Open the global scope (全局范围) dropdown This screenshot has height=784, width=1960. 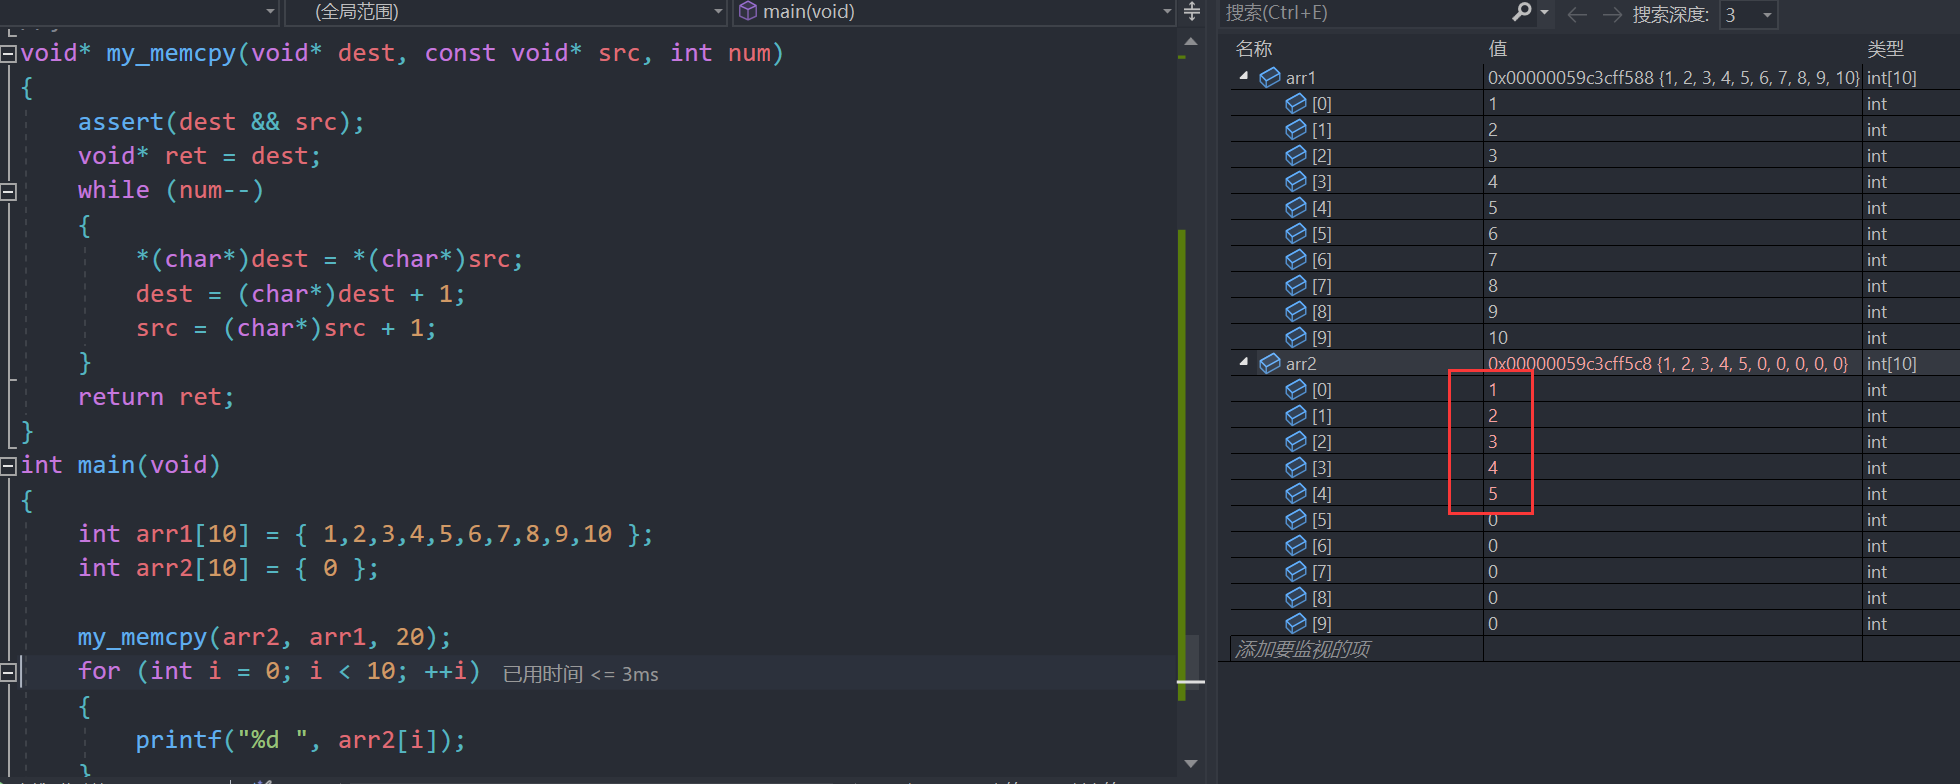[x=718, y=12]
